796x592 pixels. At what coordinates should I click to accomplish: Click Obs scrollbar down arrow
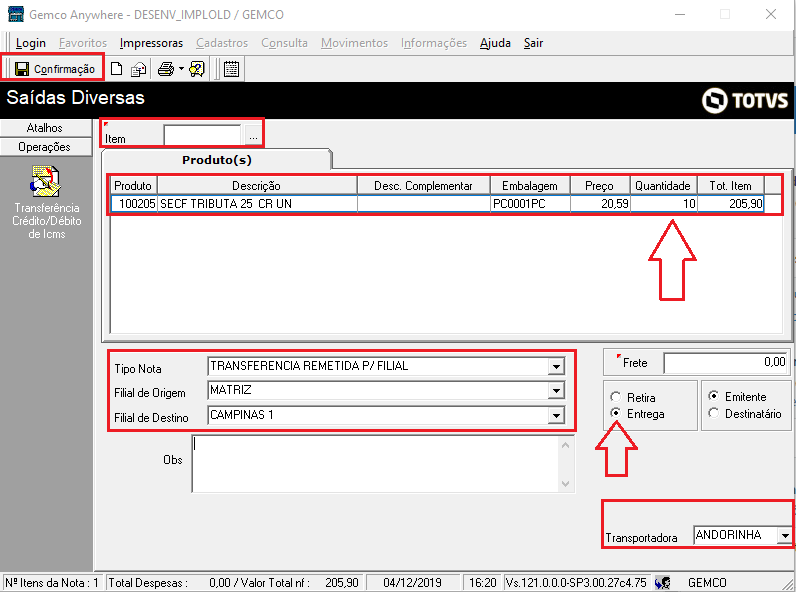(566, 484)
